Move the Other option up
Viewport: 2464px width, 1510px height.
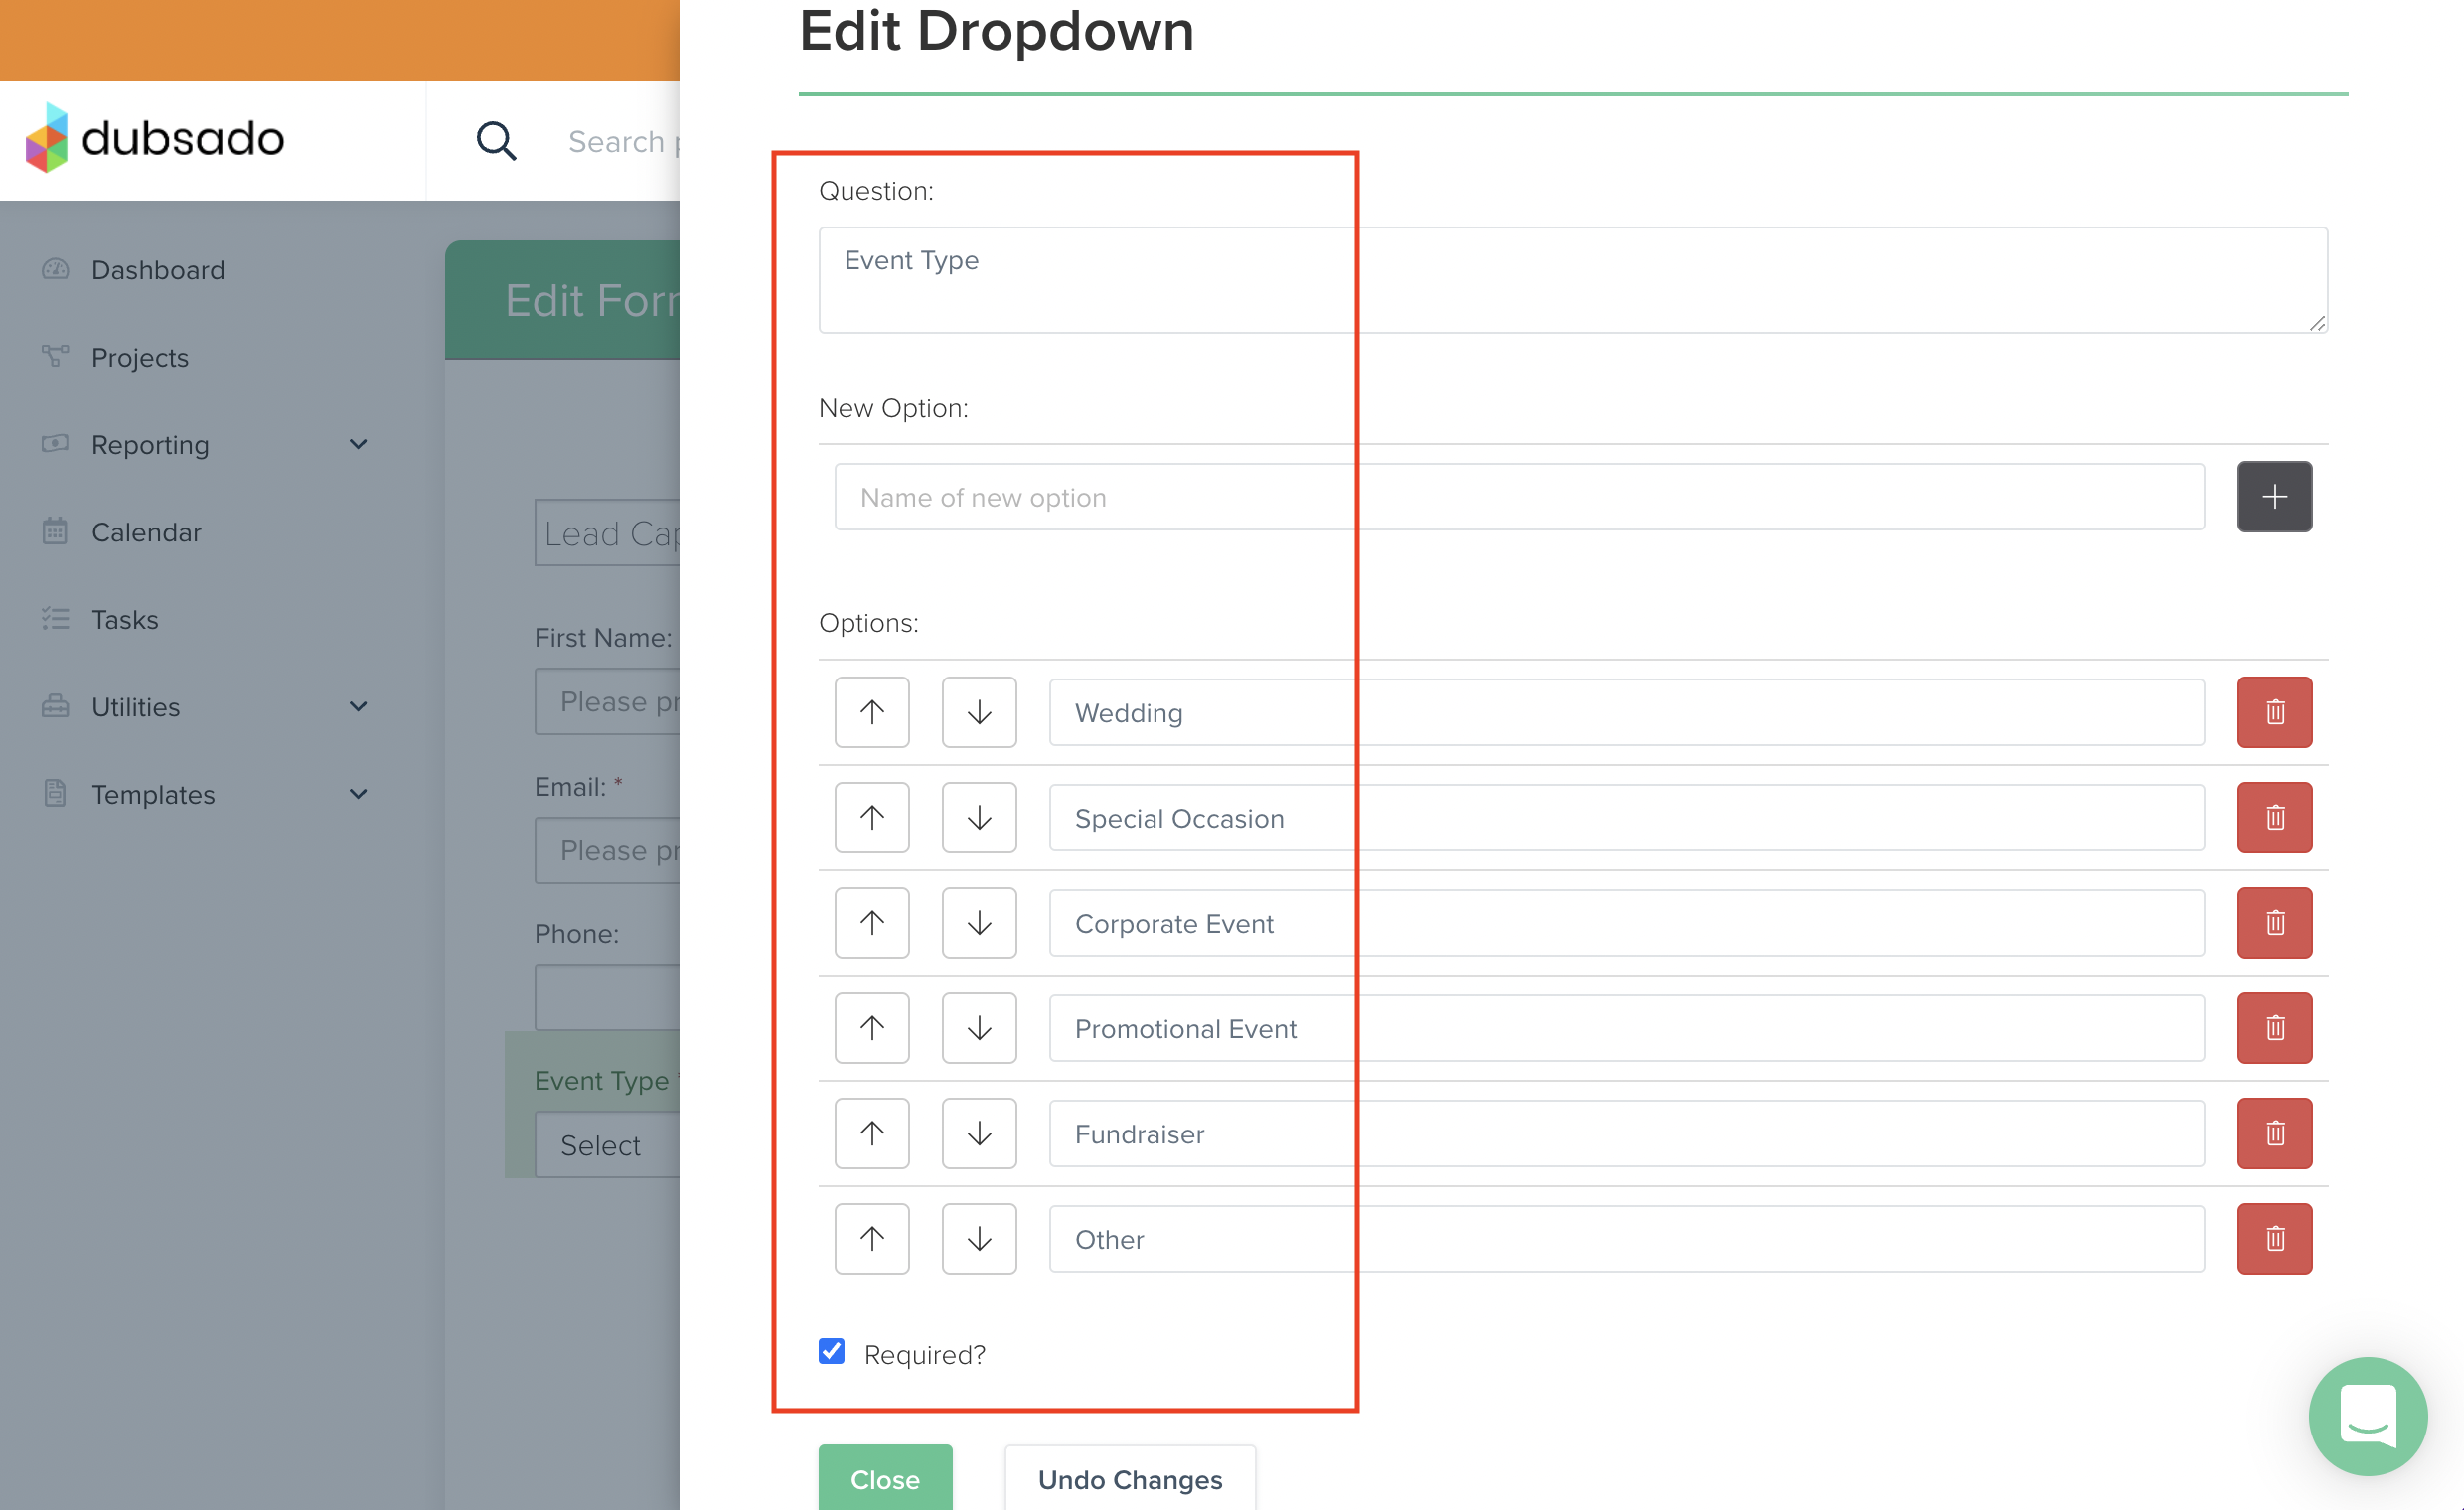tap(871, 1238)
